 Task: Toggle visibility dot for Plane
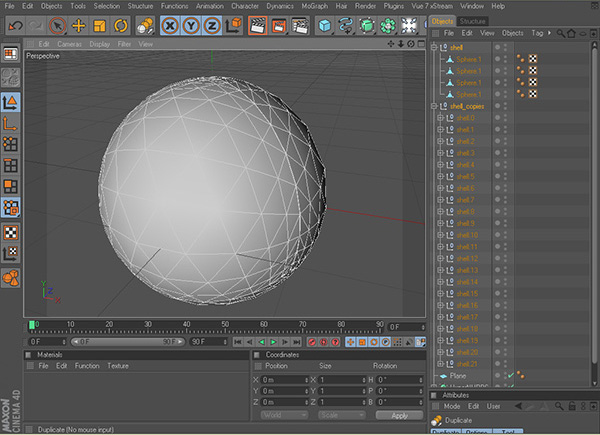[497, 376]
